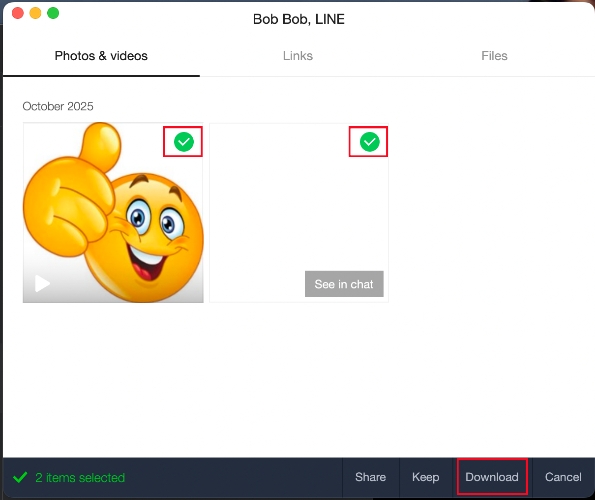This screenshot has height=500, width=595.
Task: Minimize the window with yellow button
Action: click(35, 13)
